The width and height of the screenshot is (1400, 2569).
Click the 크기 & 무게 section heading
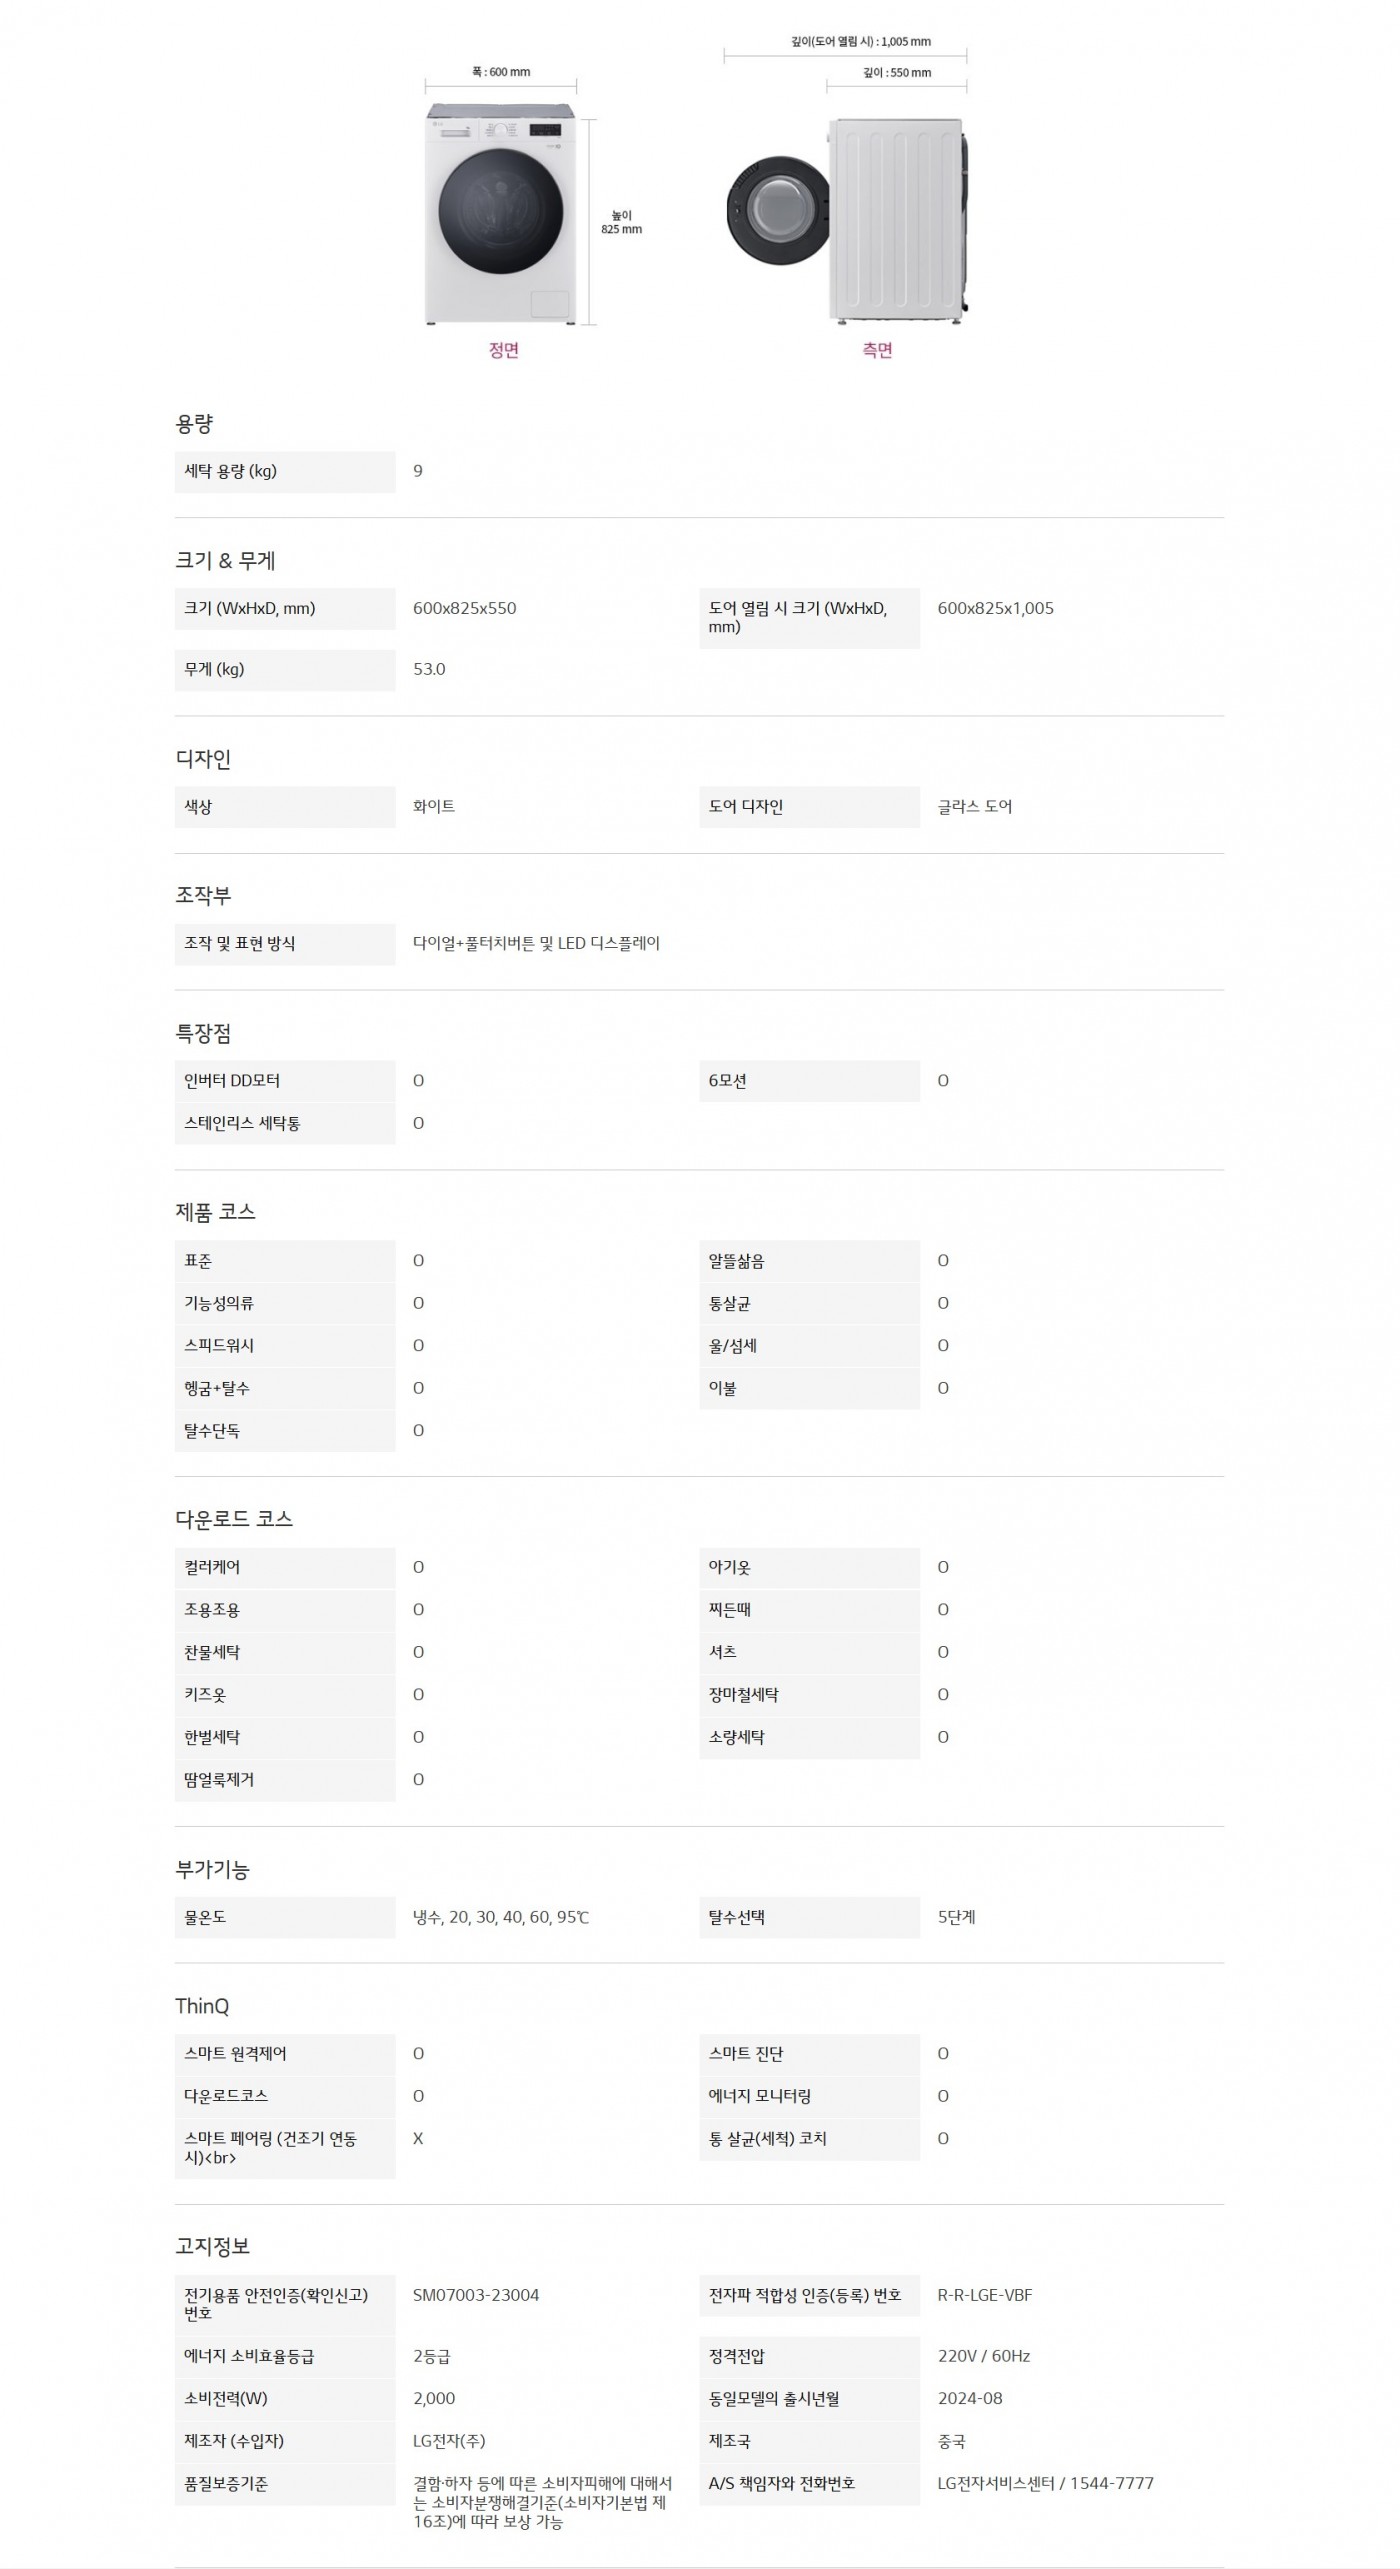225,561
